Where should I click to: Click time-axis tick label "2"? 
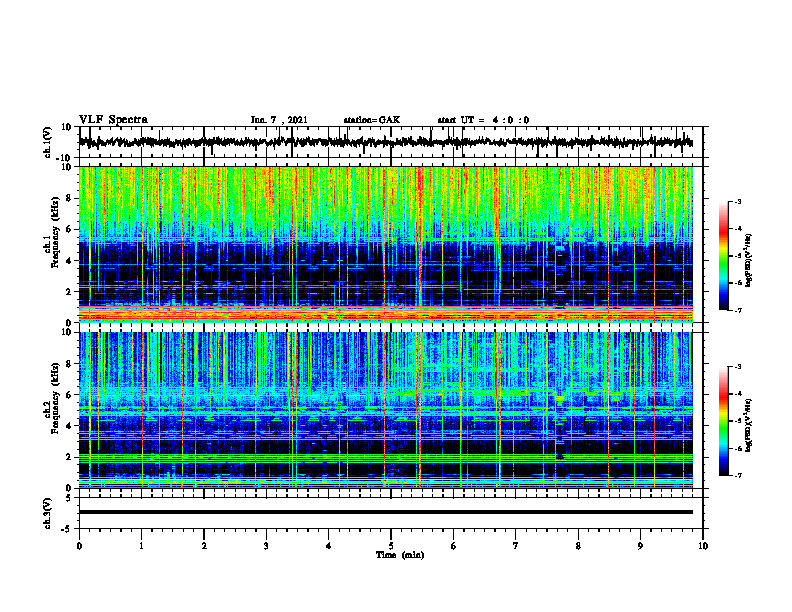[x=204, y=546]
